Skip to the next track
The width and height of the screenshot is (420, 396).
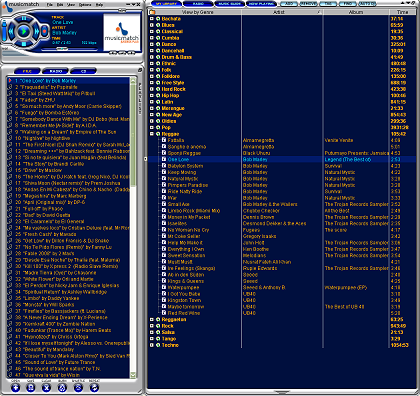click(x=36, y=31)
